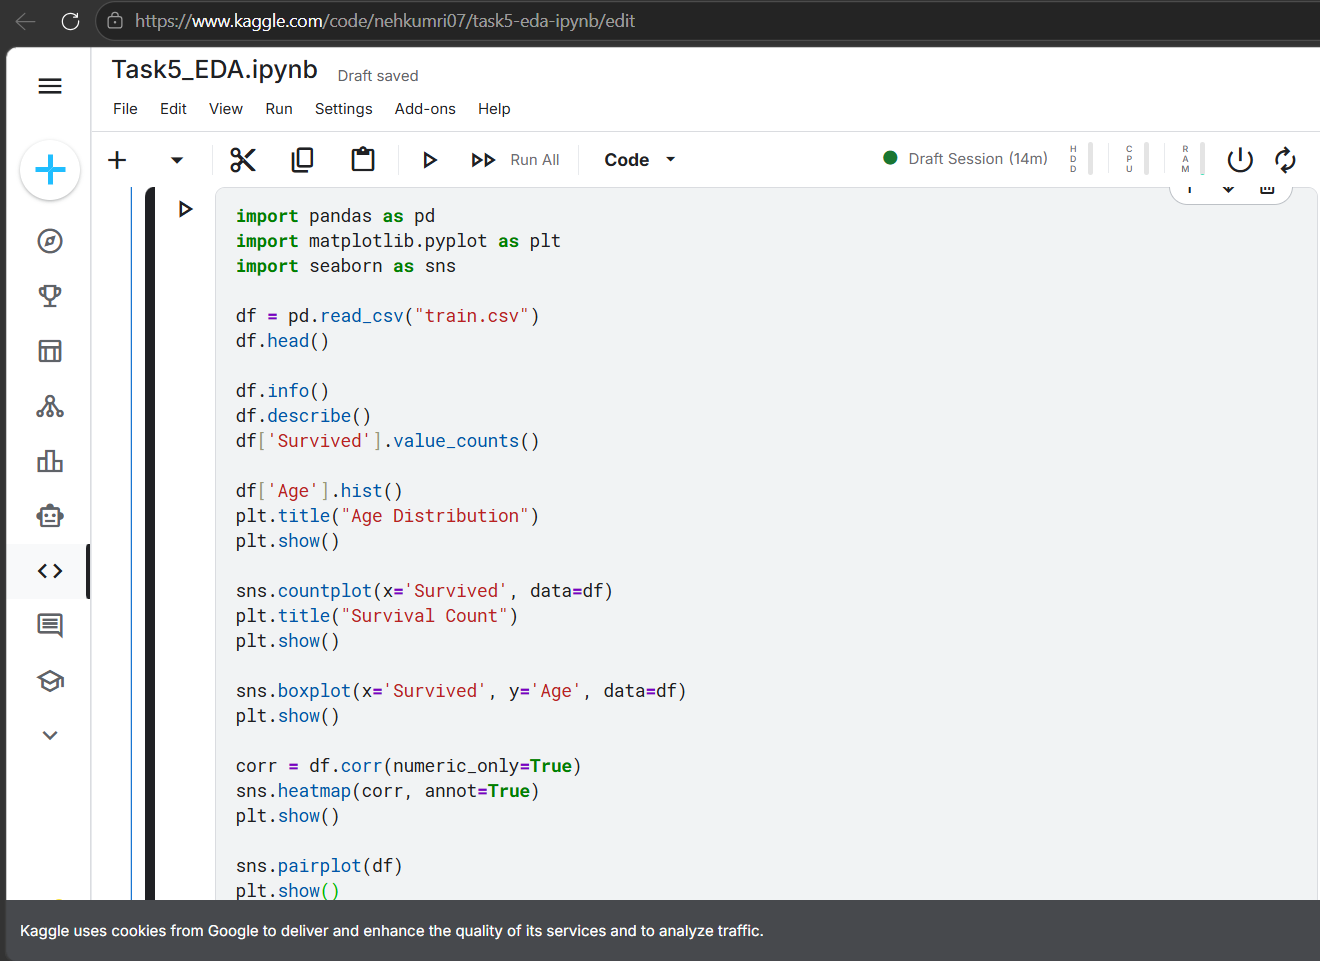Click the site info lock icon
This screenshot has width=1320, height=961.
tap(115, 21)
